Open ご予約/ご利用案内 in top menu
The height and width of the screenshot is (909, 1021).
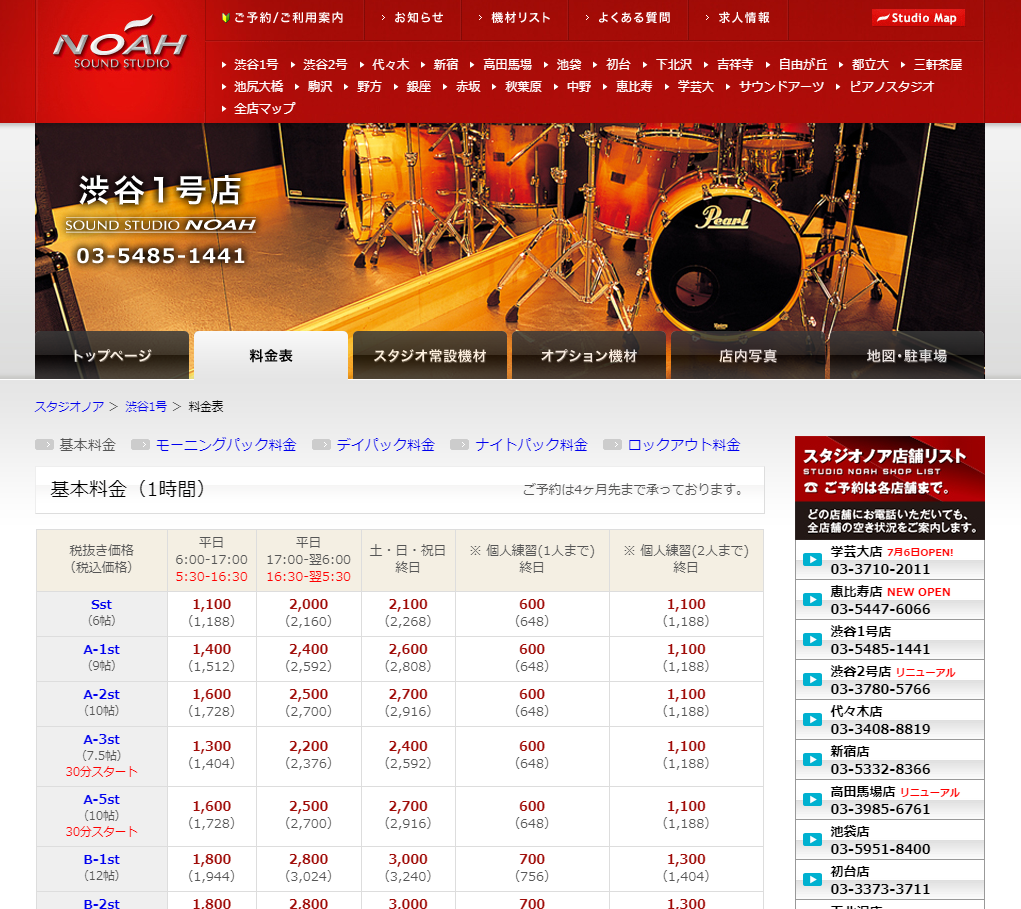pos(288,18)
